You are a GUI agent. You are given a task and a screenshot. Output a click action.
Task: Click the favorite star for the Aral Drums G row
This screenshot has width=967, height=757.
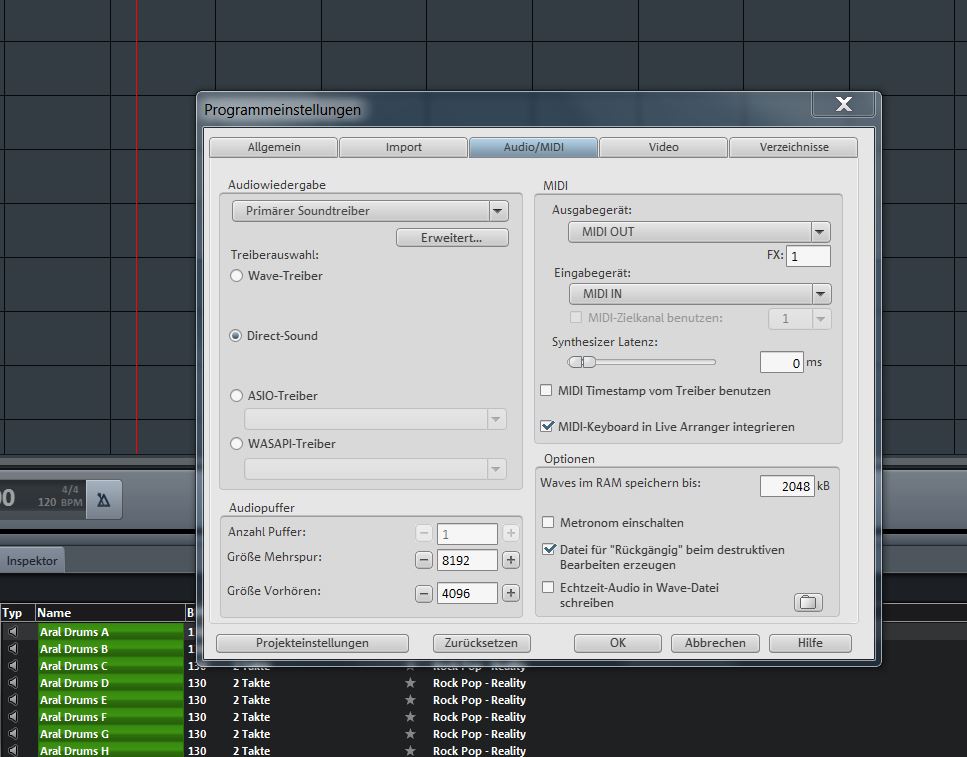coord(409,734)
